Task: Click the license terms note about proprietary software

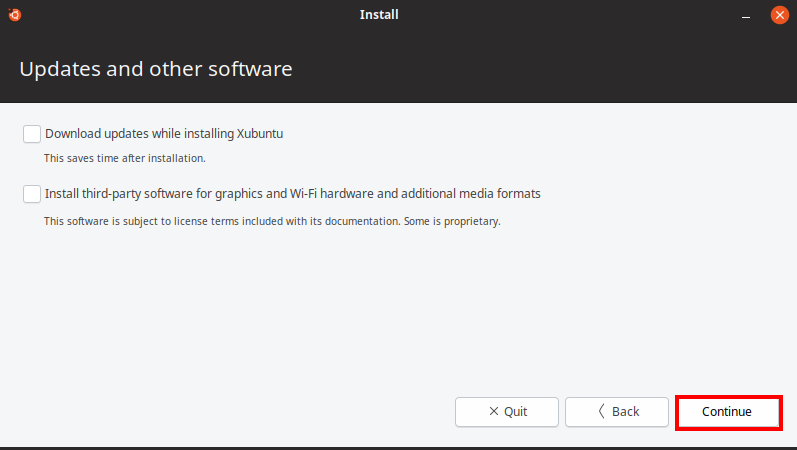Action: pos(272,221)
